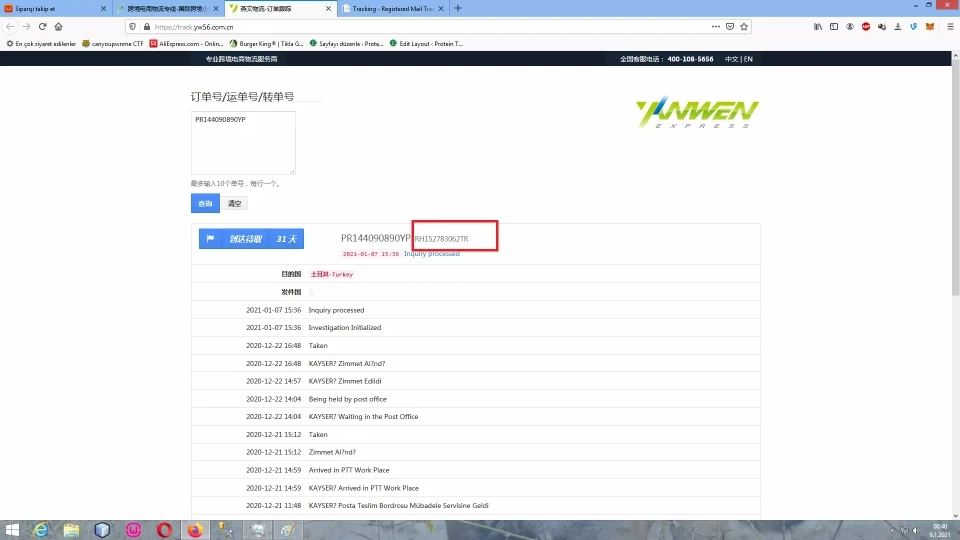960x540 pixels.
Task: Open the Windows Start menu
Action: point(12,530)
